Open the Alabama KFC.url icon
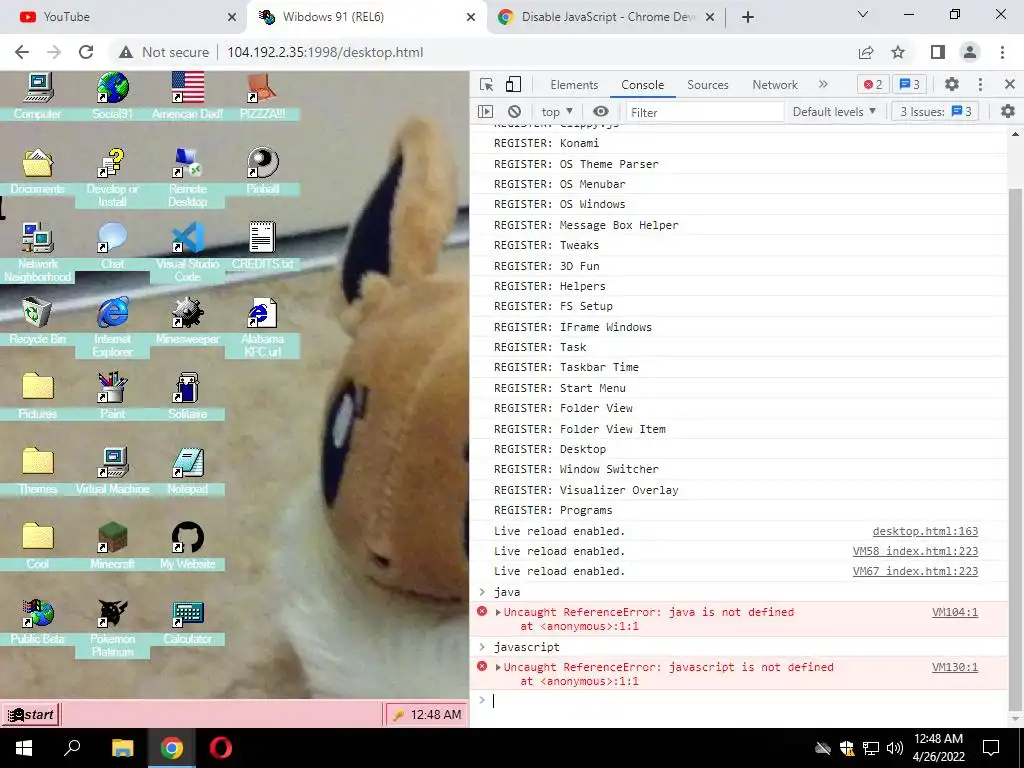Screen dimensions: 1024x768 263,313
